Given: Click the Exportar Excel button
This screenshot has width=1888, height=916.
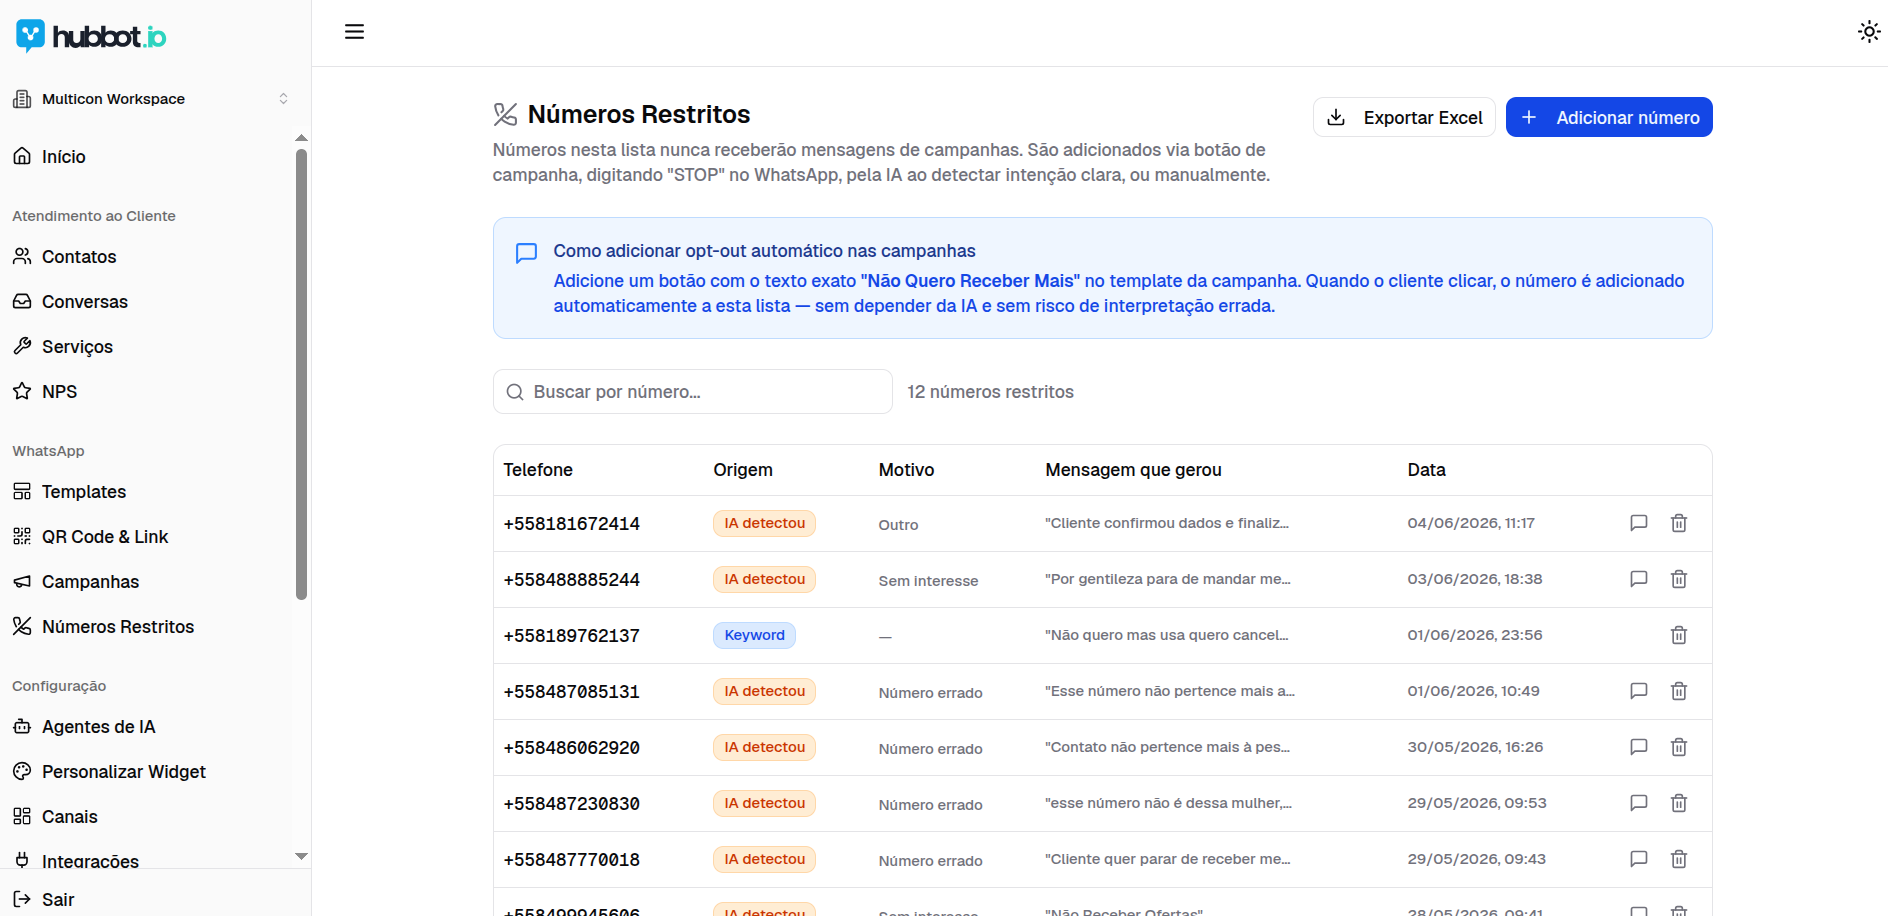Looking at the screenshot, I should 1404,117.
